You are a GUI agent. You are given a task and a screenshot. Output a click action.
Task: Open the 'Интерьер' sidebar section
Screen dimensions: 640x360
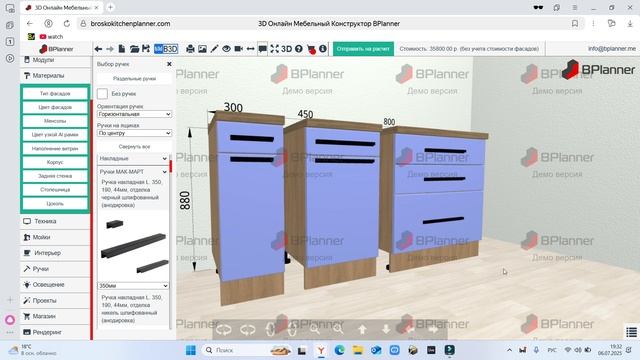tap(55, 253)
